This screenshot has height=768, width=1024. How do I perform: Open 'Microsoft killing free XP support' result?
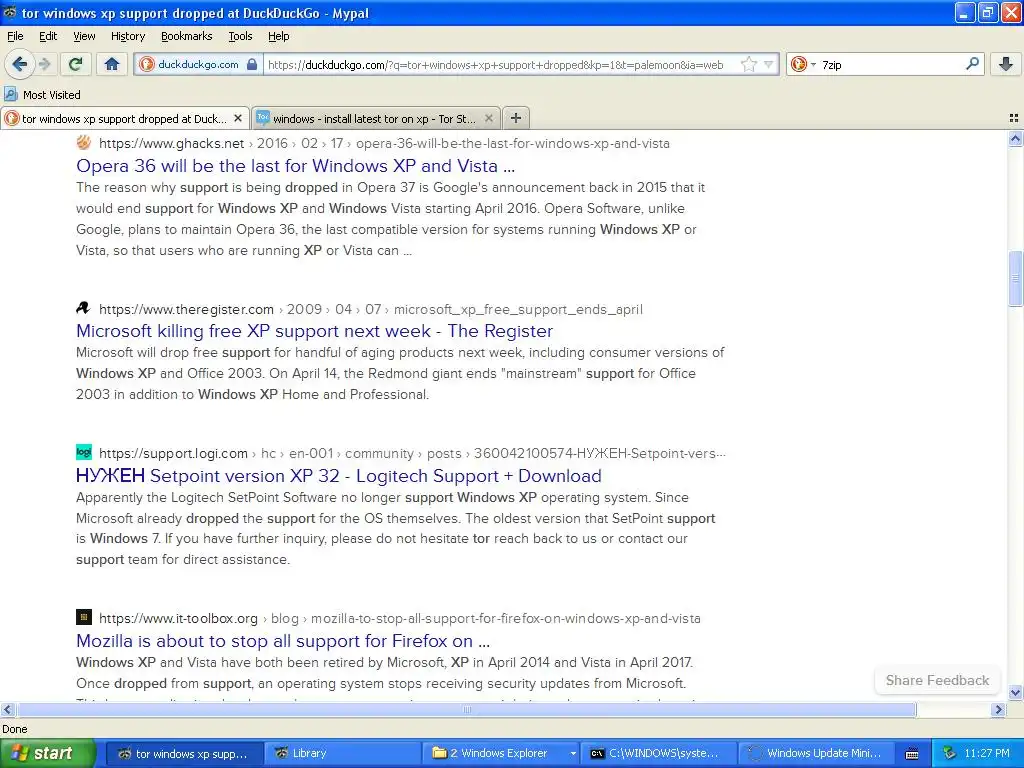pyautogui.click(x=314, y=331)
